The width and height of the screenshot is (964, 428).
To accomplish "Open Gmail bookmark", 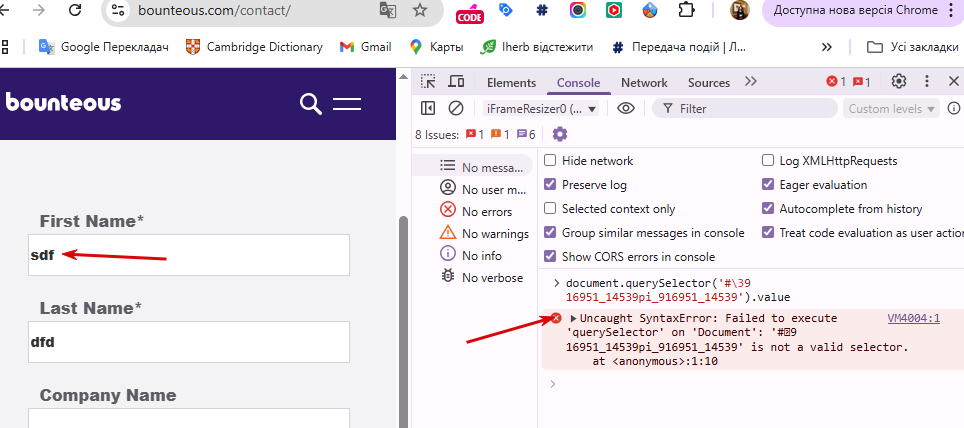I will pos(365,47).
